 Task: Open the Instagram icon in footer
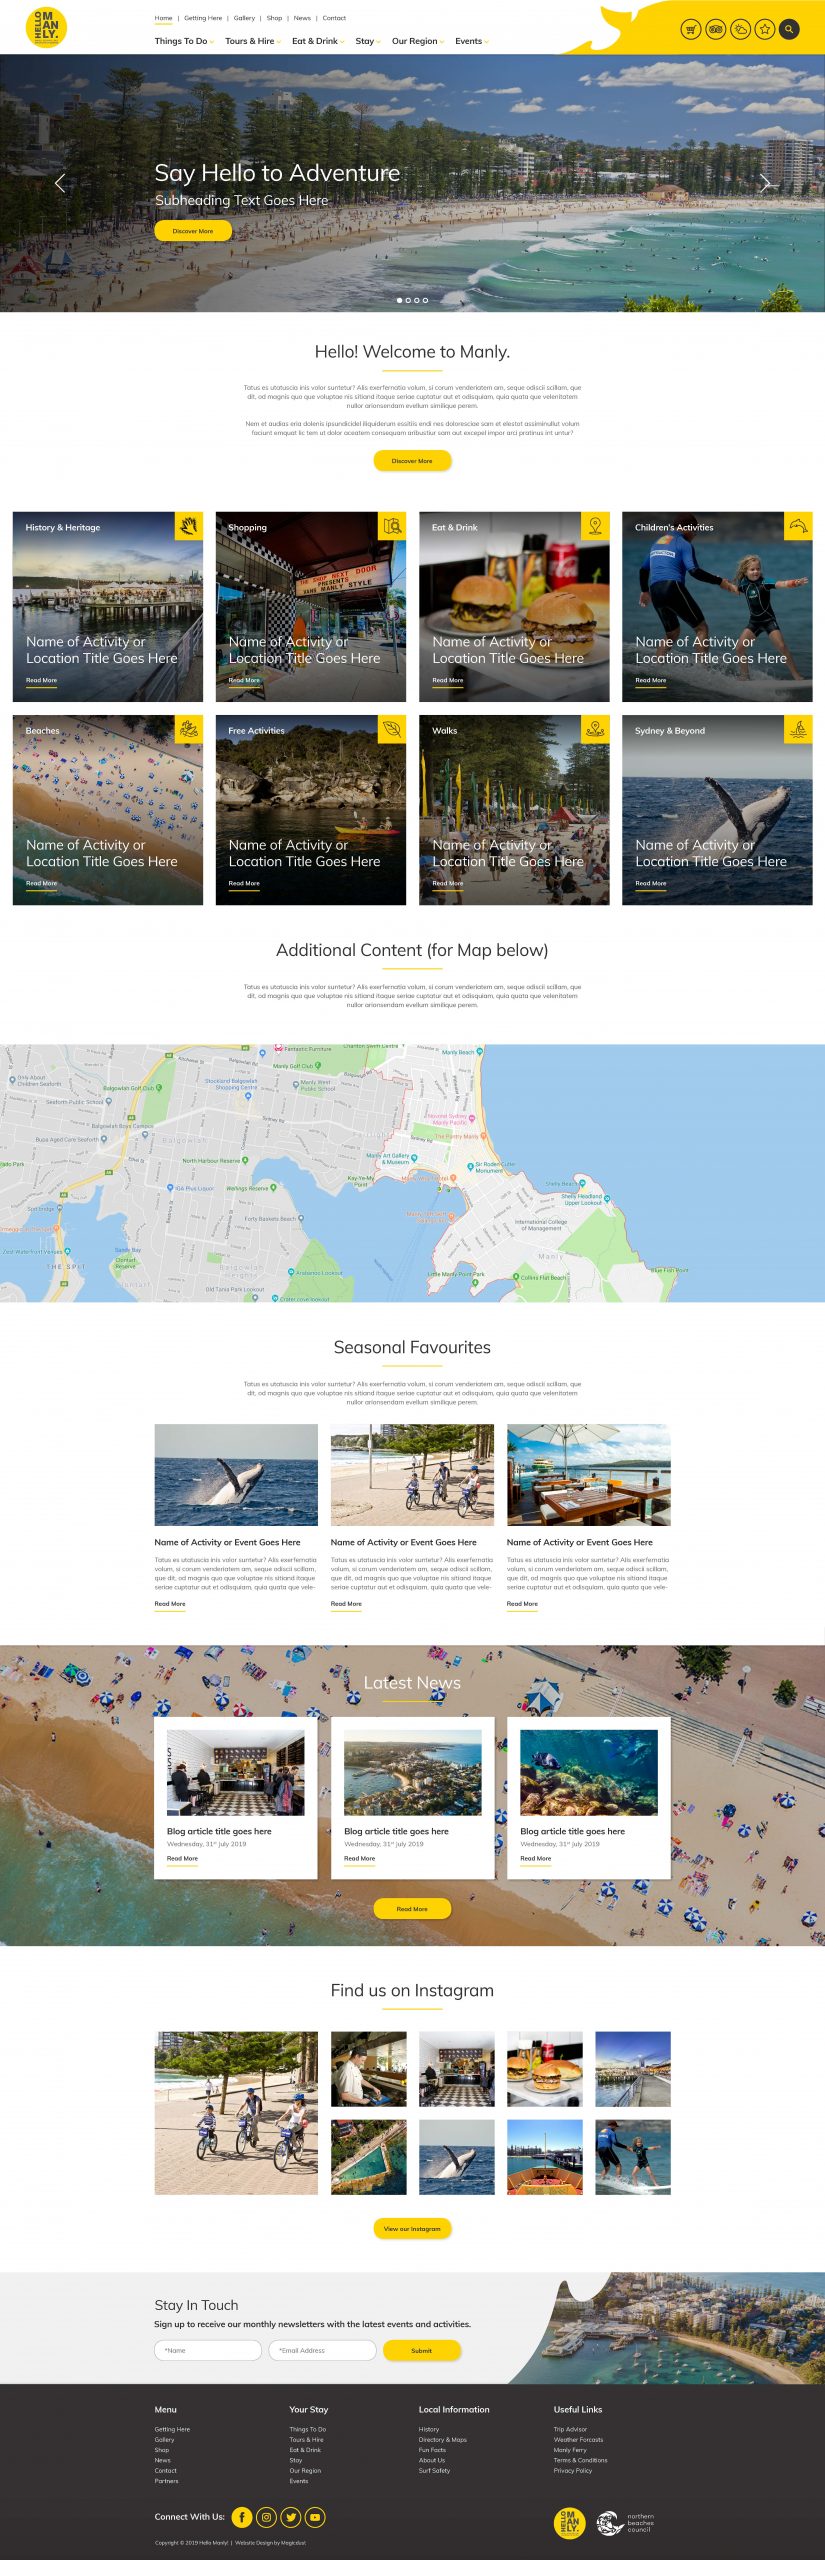(x=267, y=2517)
